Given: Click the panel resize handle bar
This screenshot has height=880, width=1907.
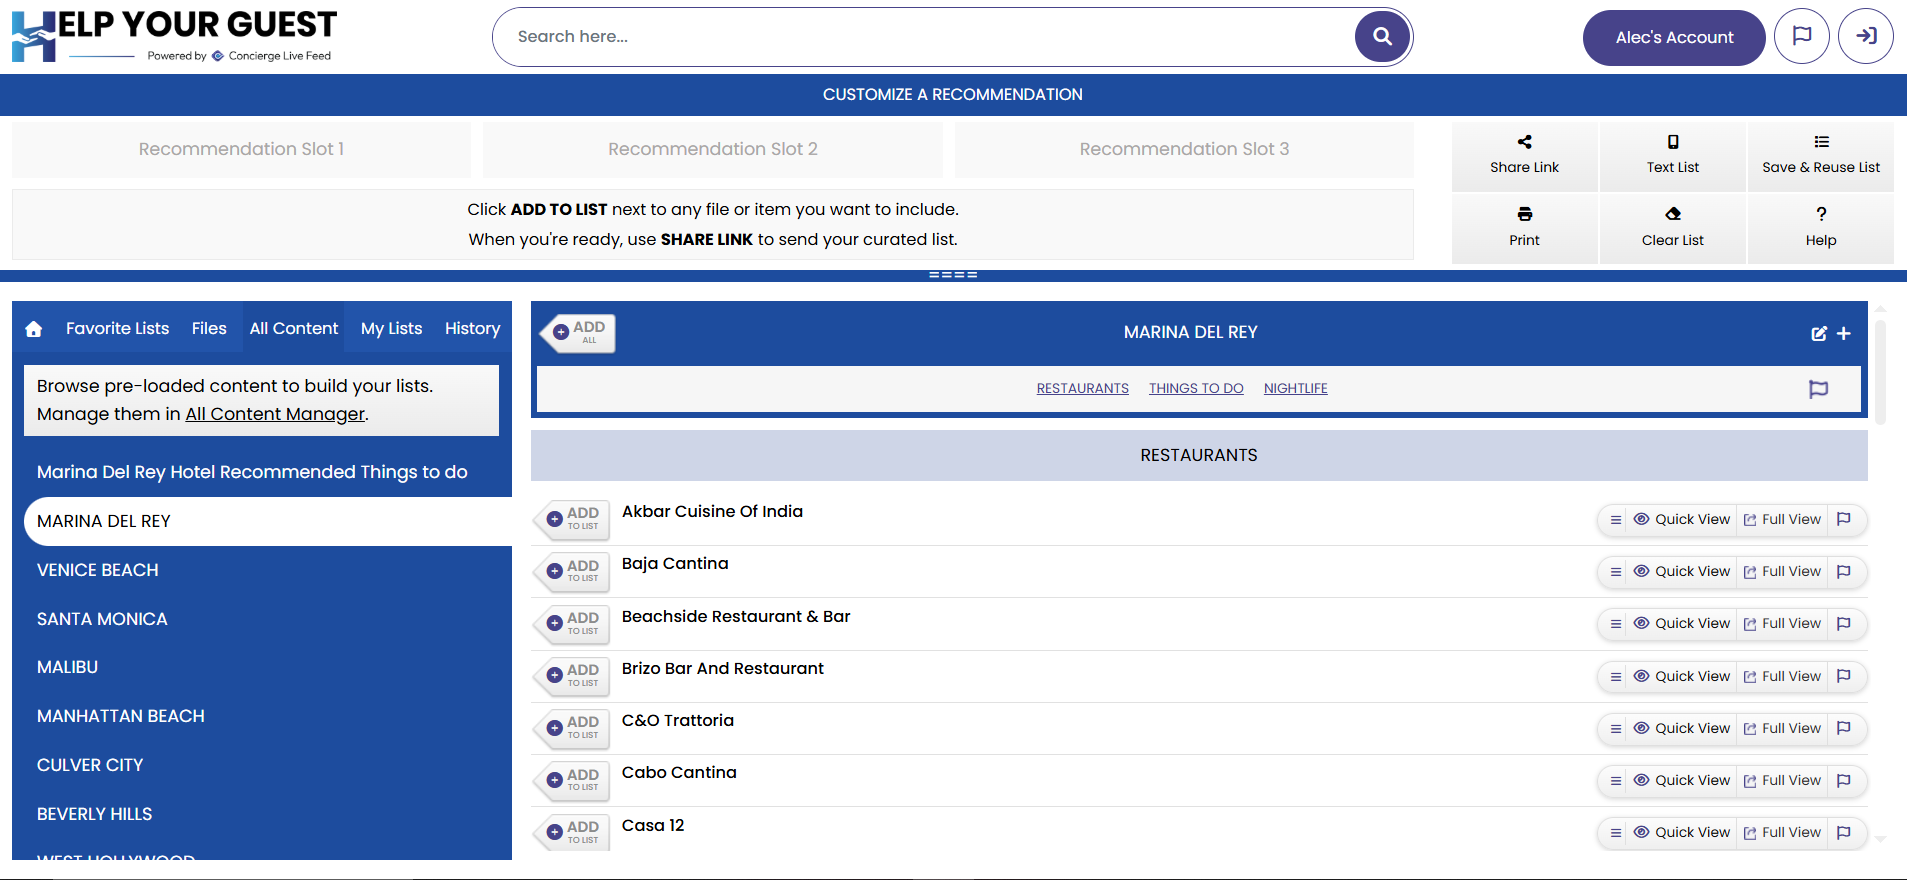Looking at the screenshot, I should pyautogui.click(x=953, y=275).
